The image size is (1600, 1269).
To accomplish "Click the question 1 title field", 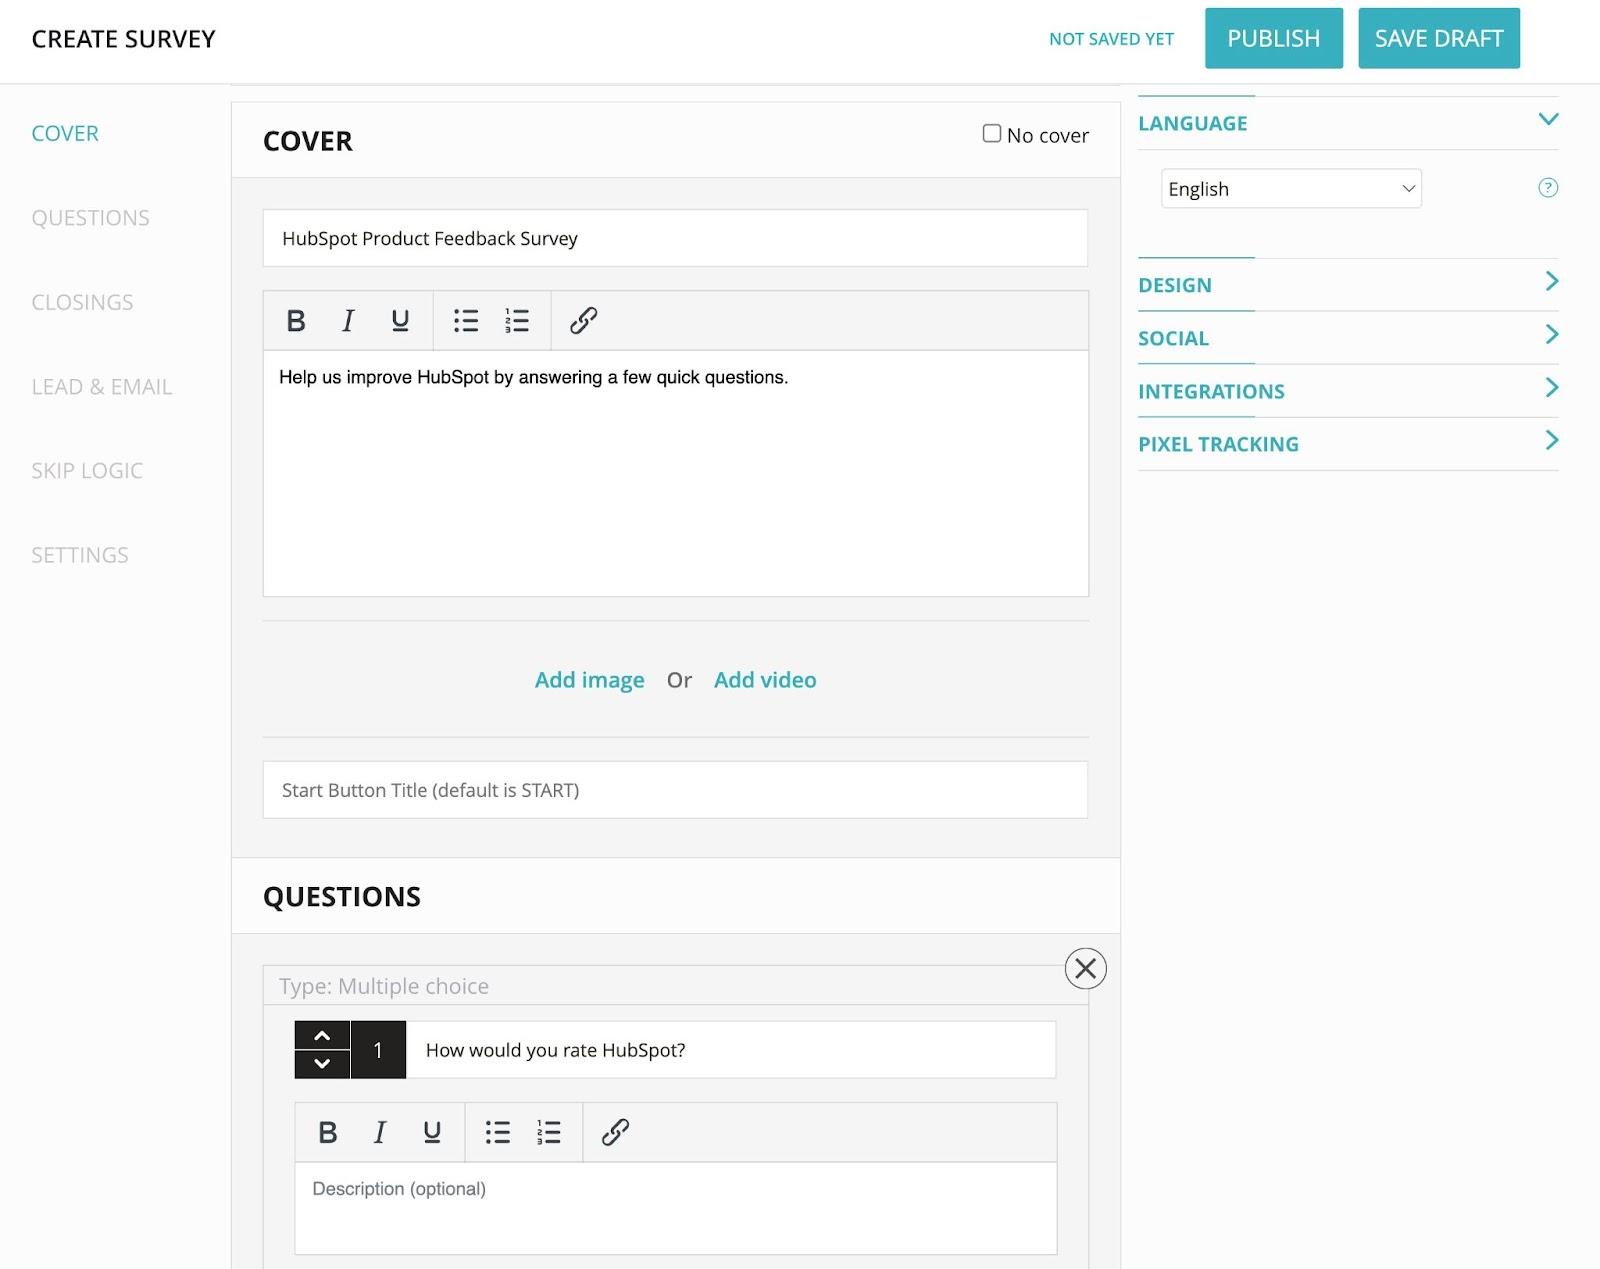I will tap(731, 1050).
